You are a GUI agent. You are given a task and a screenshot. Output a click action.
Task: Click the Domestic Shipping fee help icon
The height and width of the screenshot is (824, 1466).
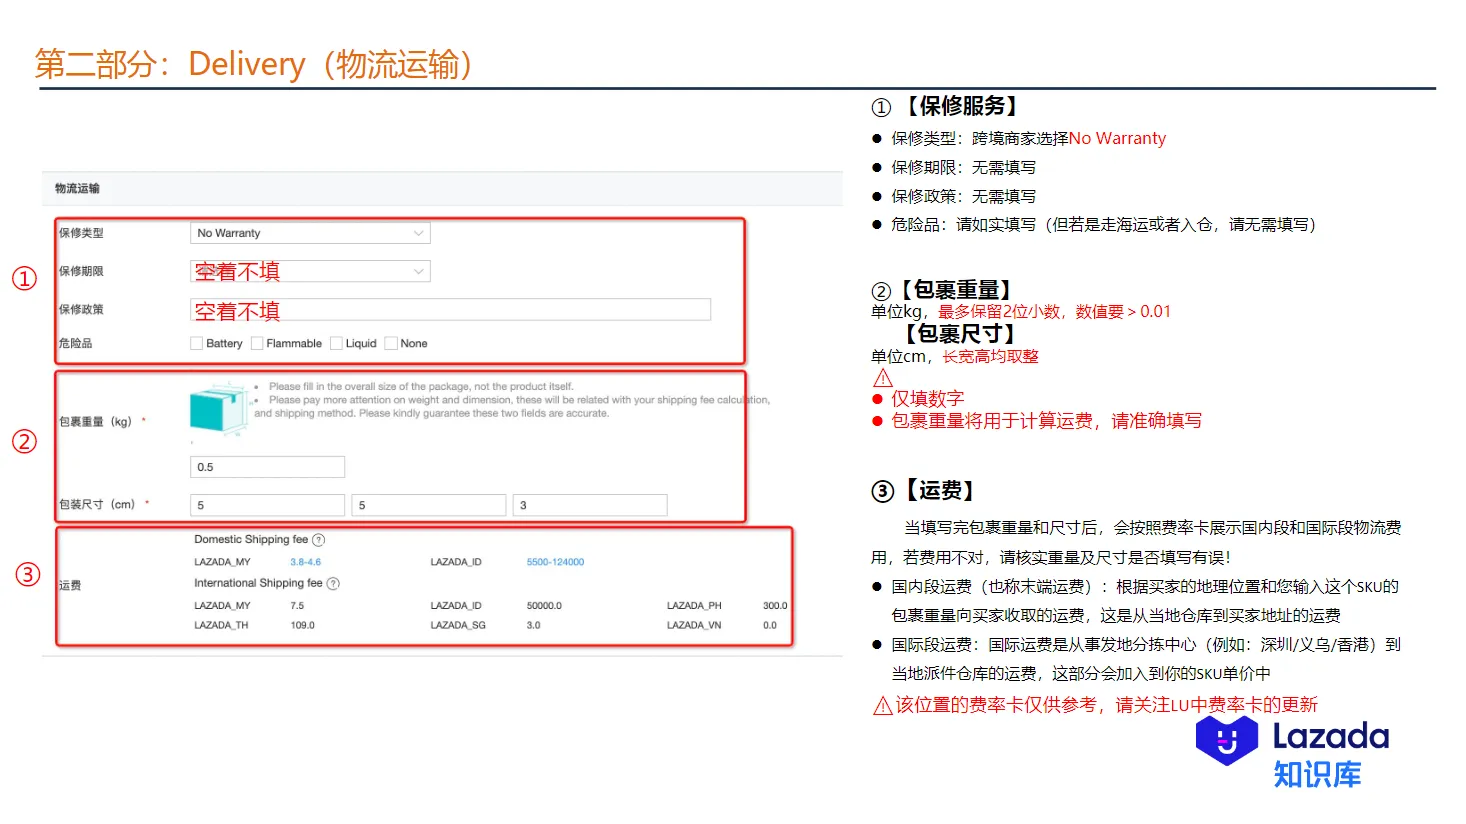[x=318, y=539]
